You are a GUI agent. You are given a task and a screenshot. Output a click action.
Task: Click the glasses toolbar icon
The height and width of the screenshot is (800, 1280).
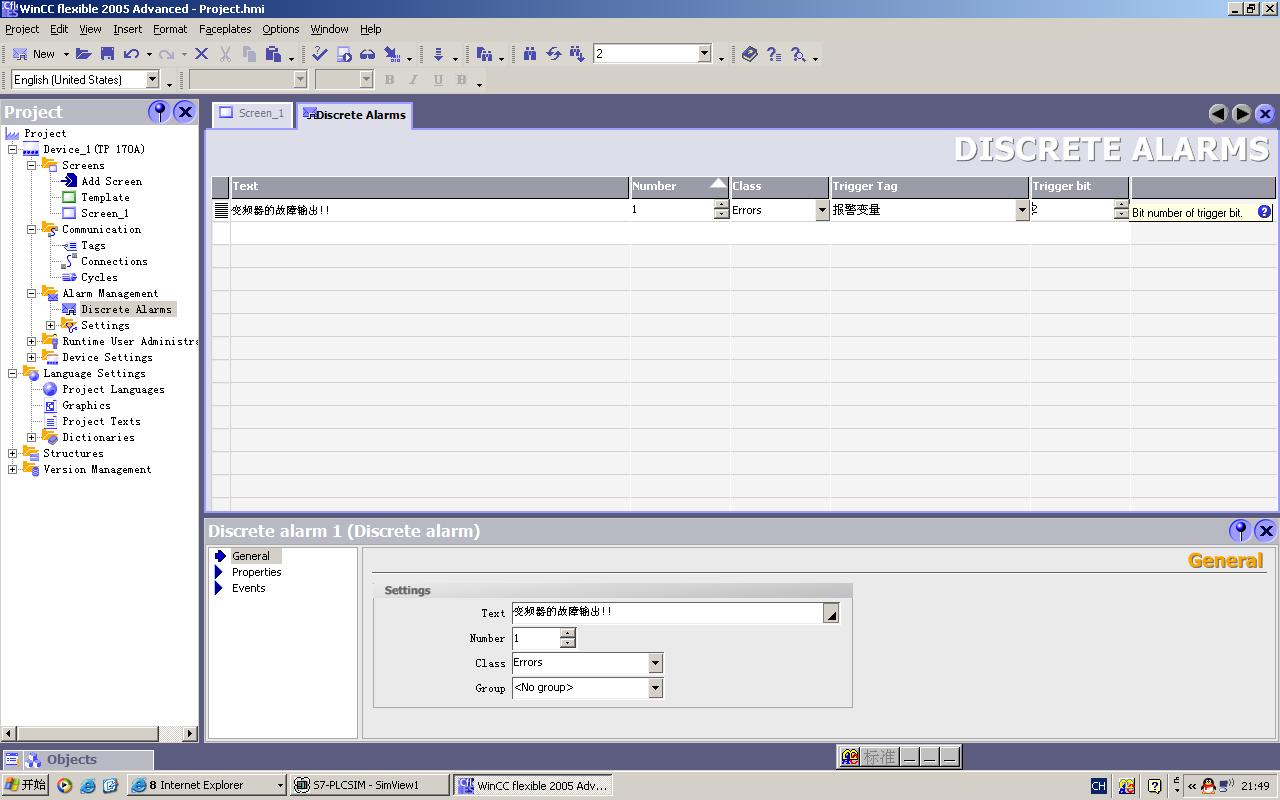[368, 54]
